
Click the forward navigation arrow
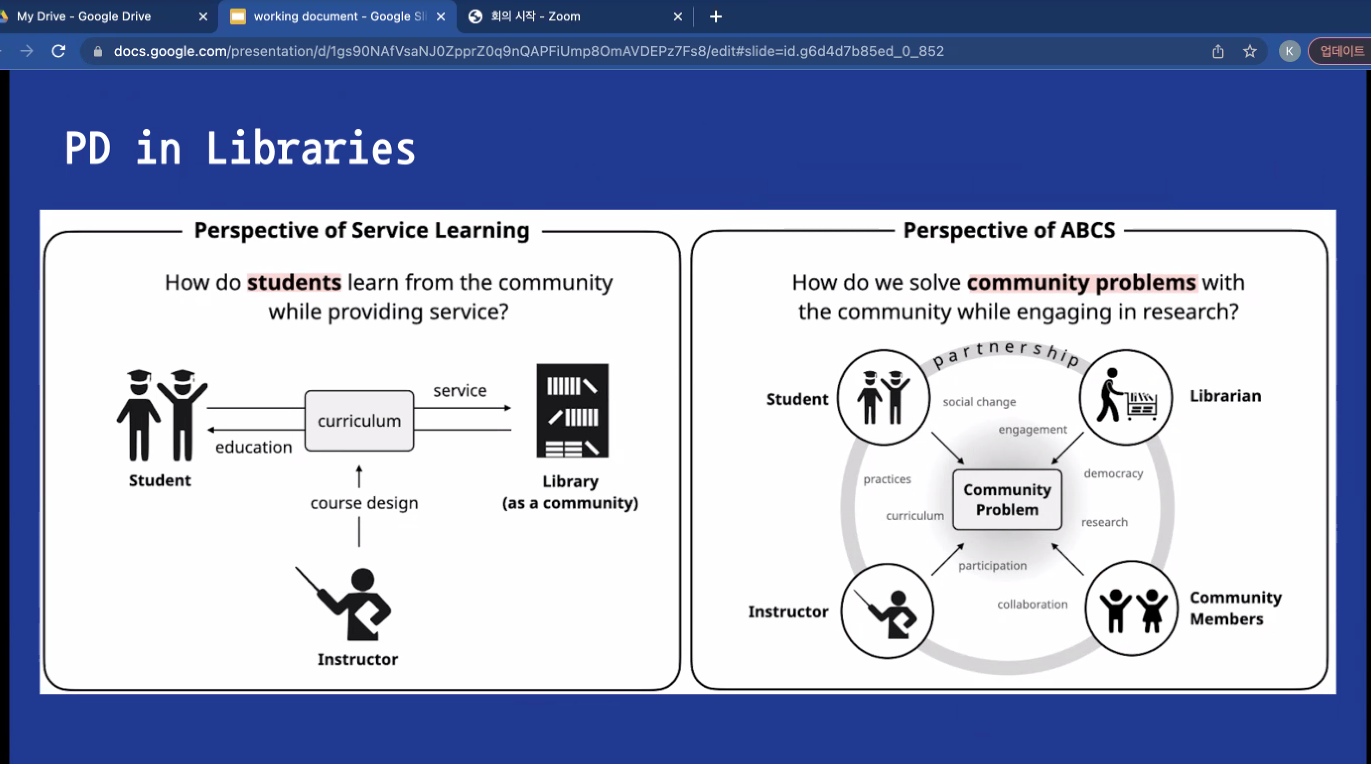click(x=27, y=51)
